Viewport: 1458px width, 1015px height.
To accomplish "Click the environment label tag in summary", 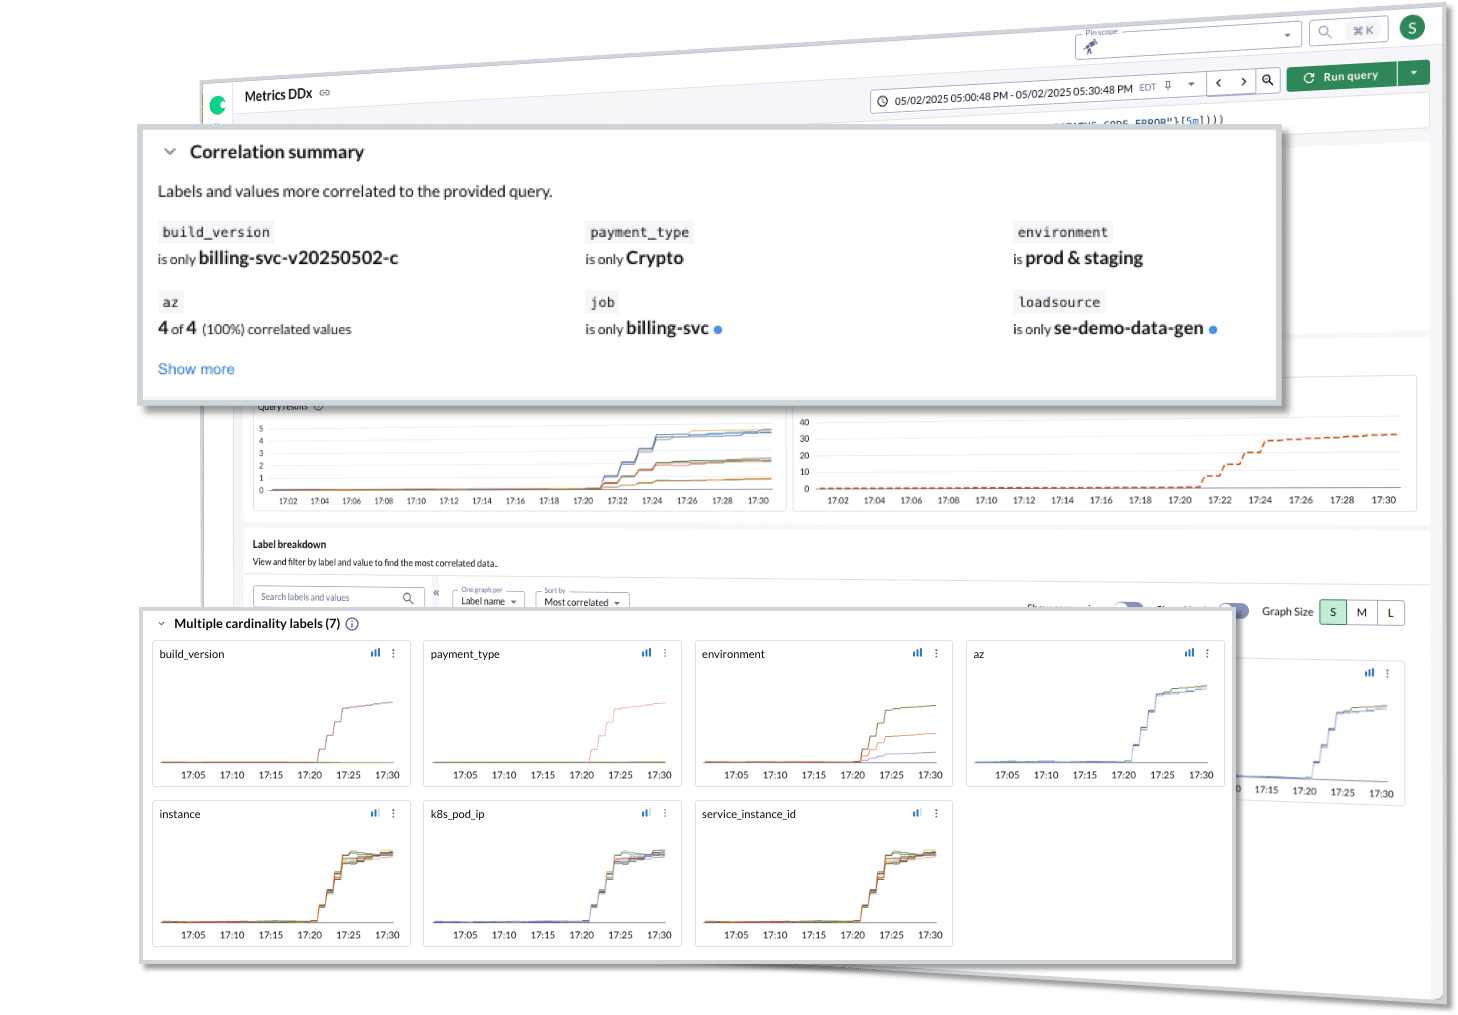I will tap(1063, 232).
